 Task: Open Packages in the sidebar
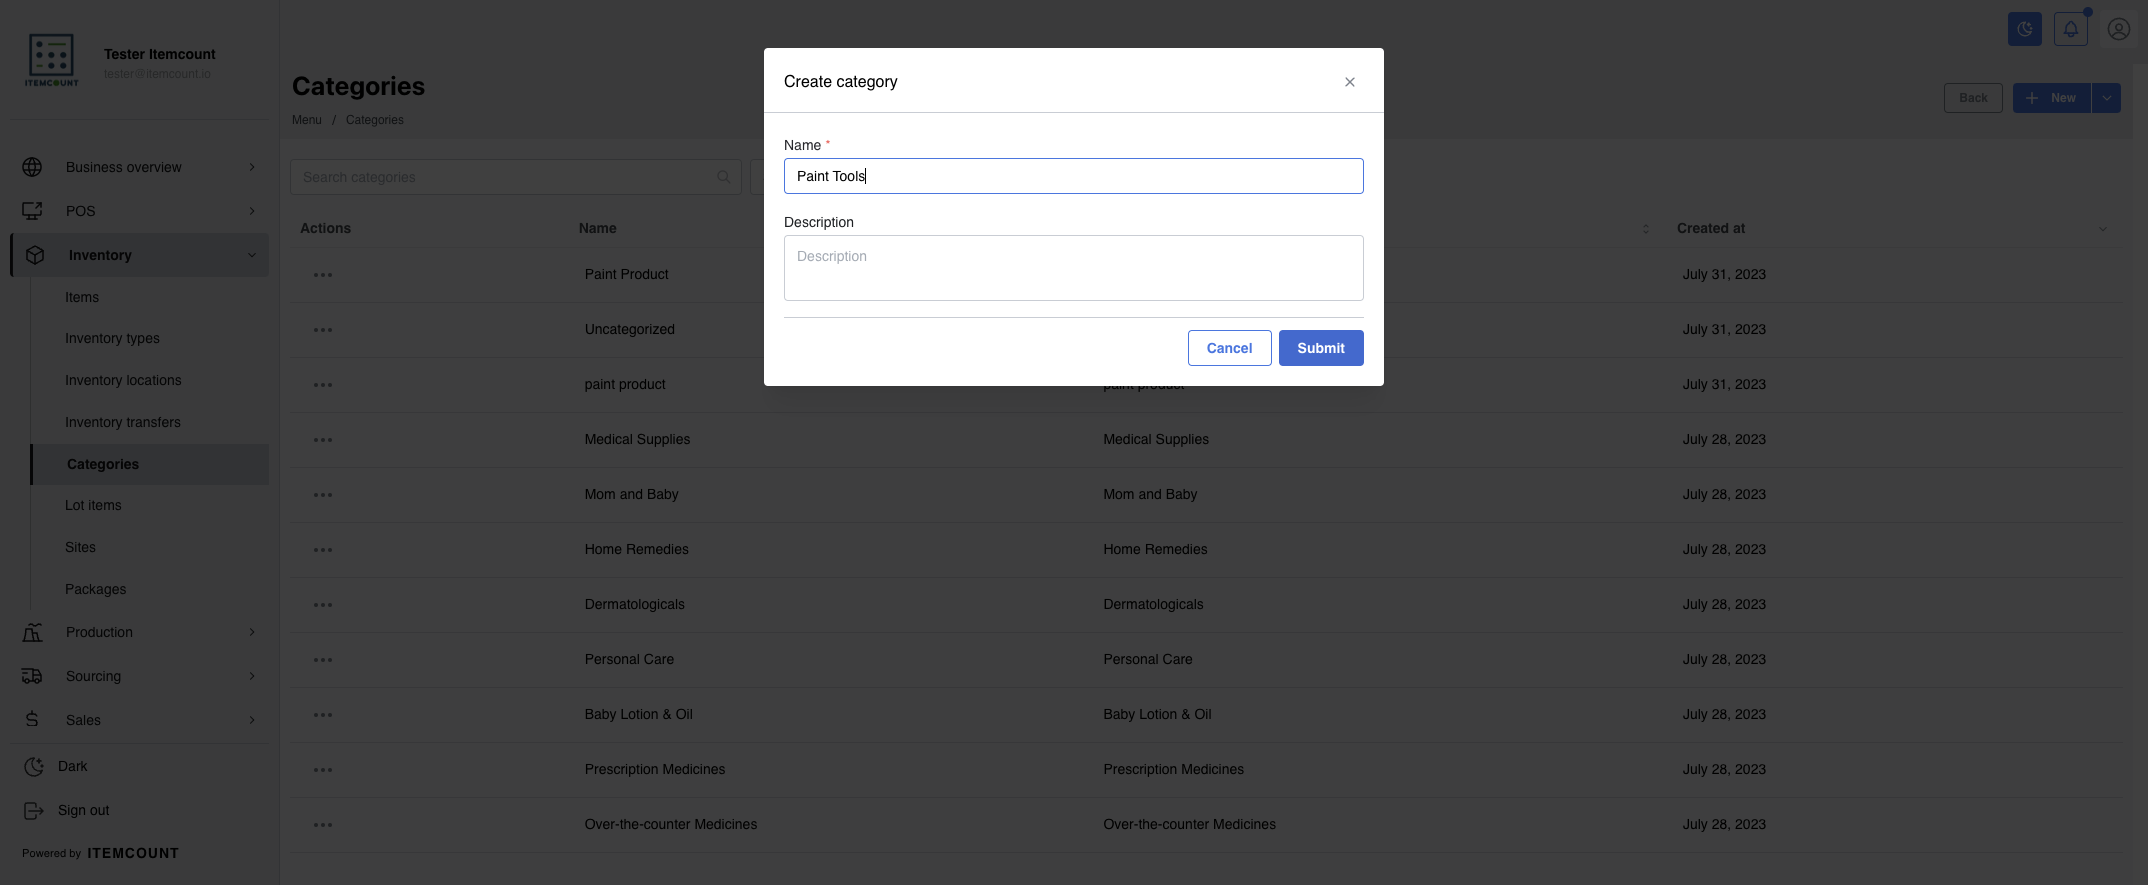[95, 589]
